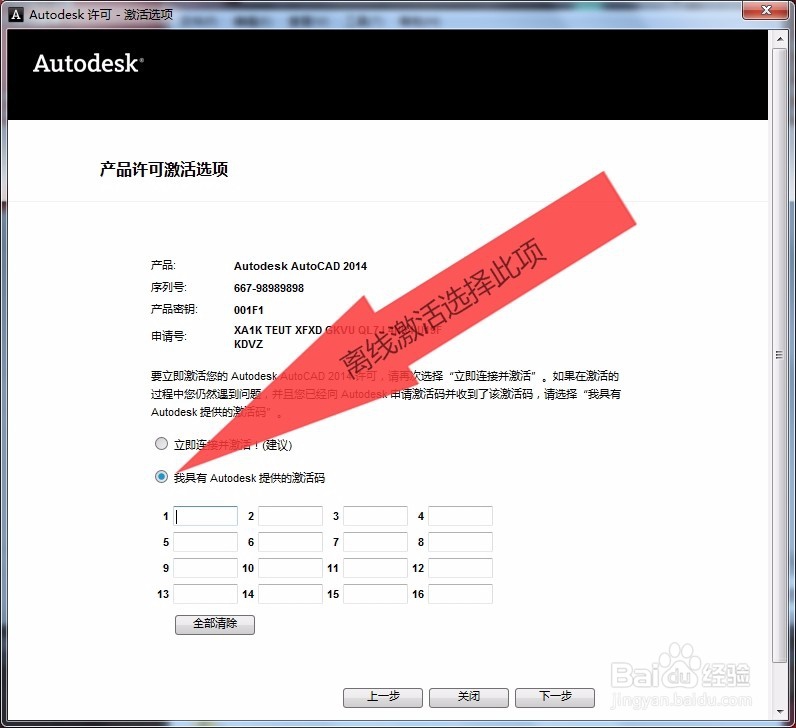The height and width of the screenshot is (728, 796).
Task: Click the product key 001F1
Action: pyautogui.click(x=248, y=310)
